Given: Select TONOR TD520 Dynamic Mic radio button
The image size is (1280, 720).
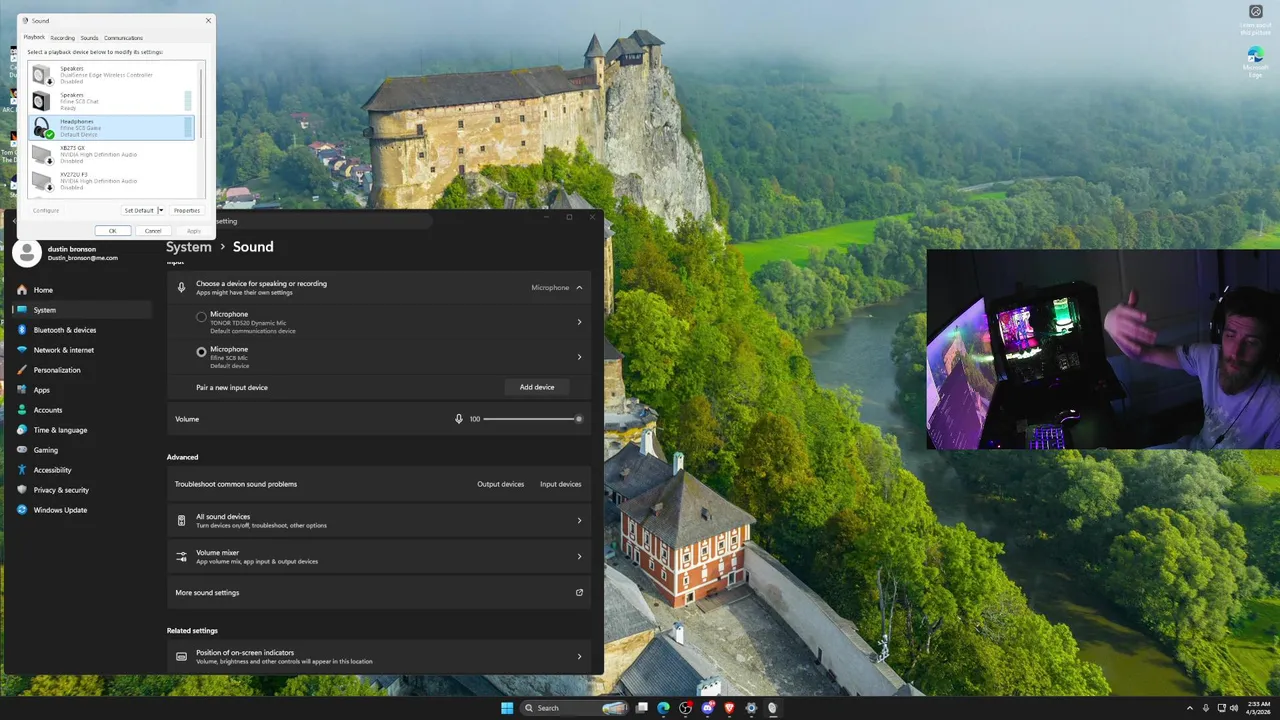Looking at the screenshot, I should [x=201, y=317].
